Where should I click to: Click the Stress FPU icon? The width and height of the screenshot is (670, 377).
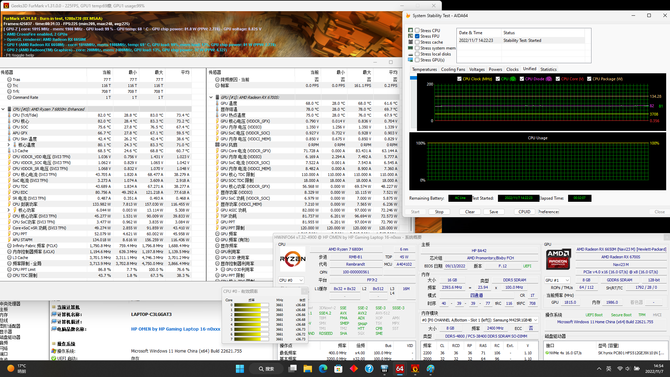411,36
